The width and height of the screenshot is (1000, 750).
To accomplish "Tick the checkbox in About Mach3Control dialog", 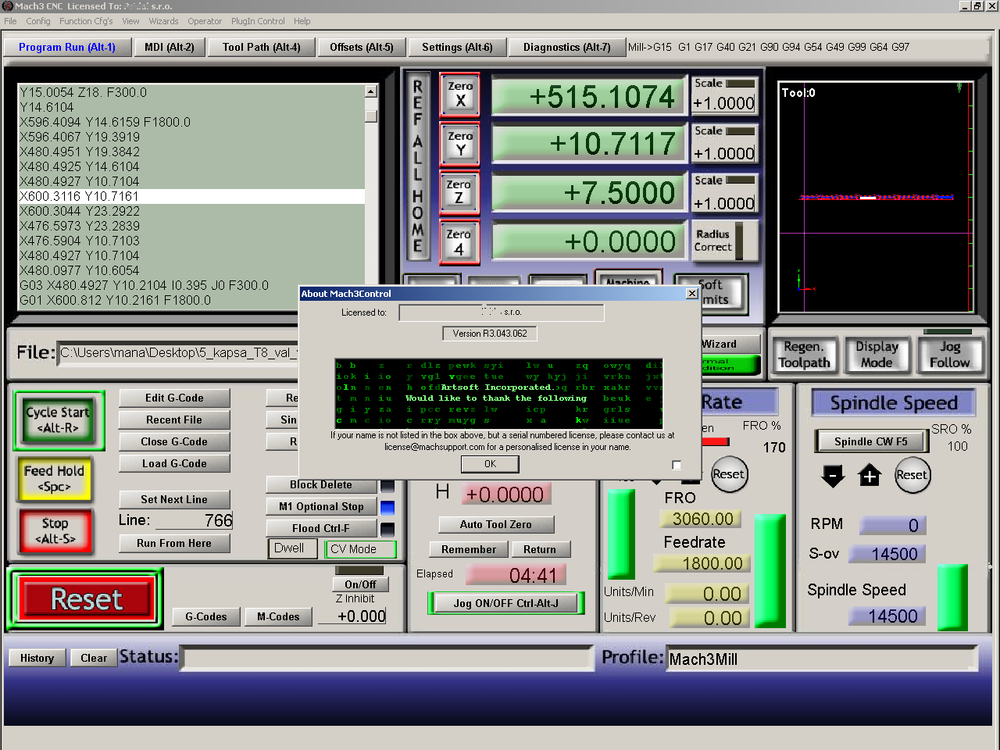I will [x=677, y=465].
